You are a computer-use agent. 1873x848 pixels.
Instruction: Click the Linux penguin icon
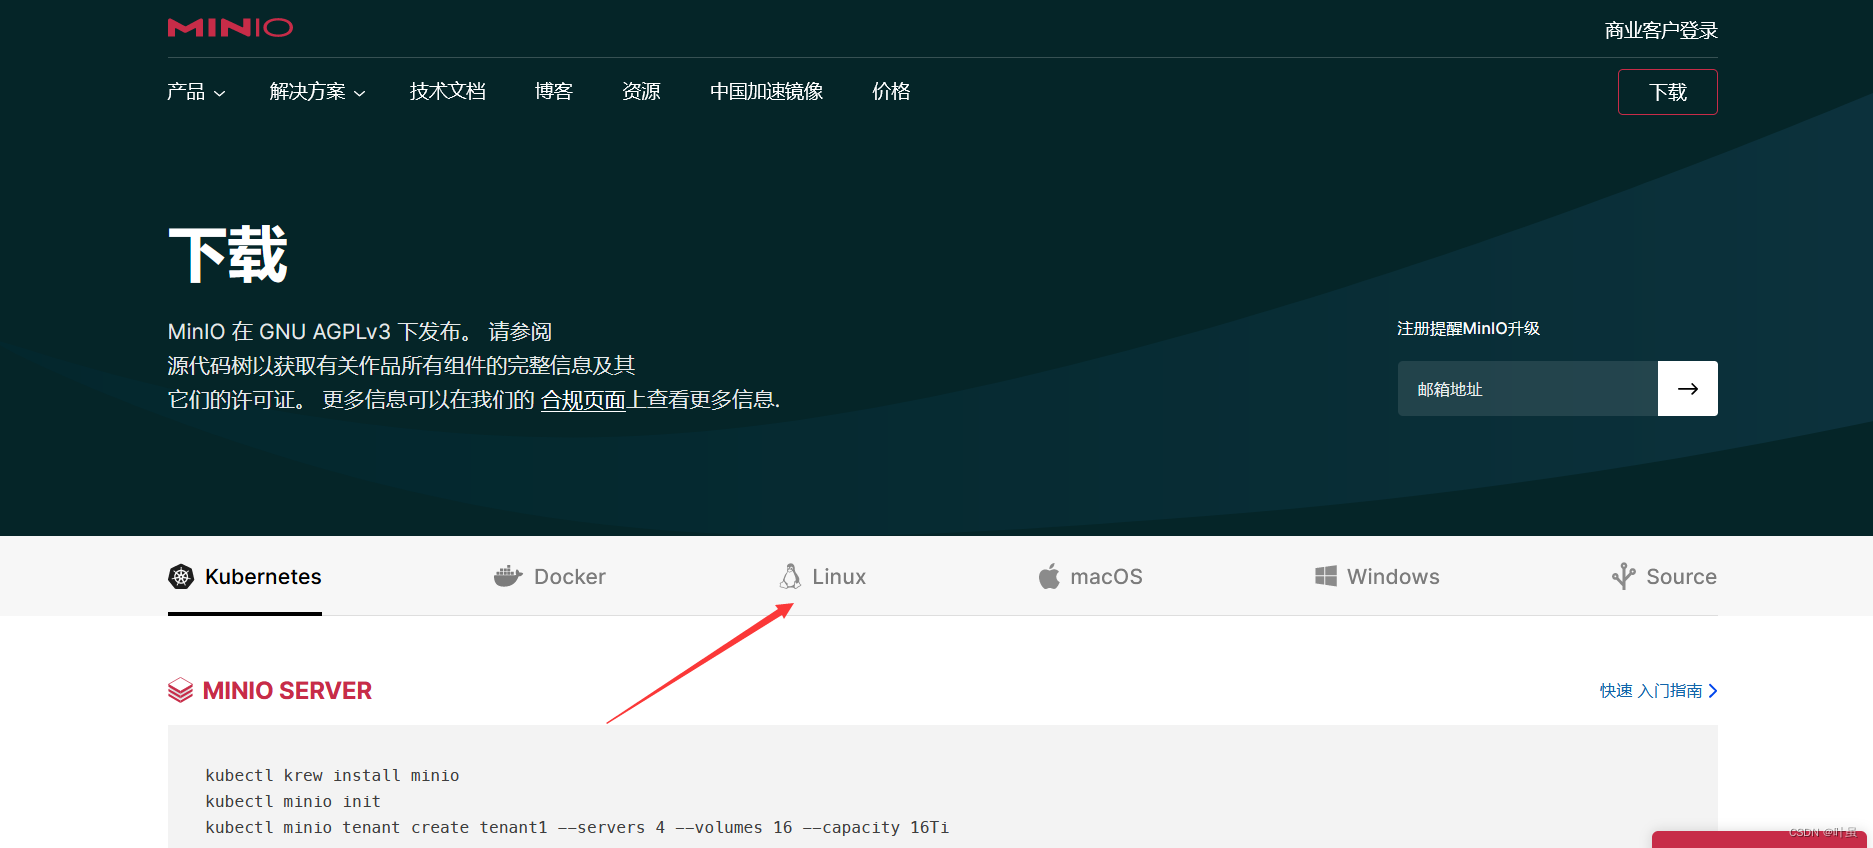(790, 576)
